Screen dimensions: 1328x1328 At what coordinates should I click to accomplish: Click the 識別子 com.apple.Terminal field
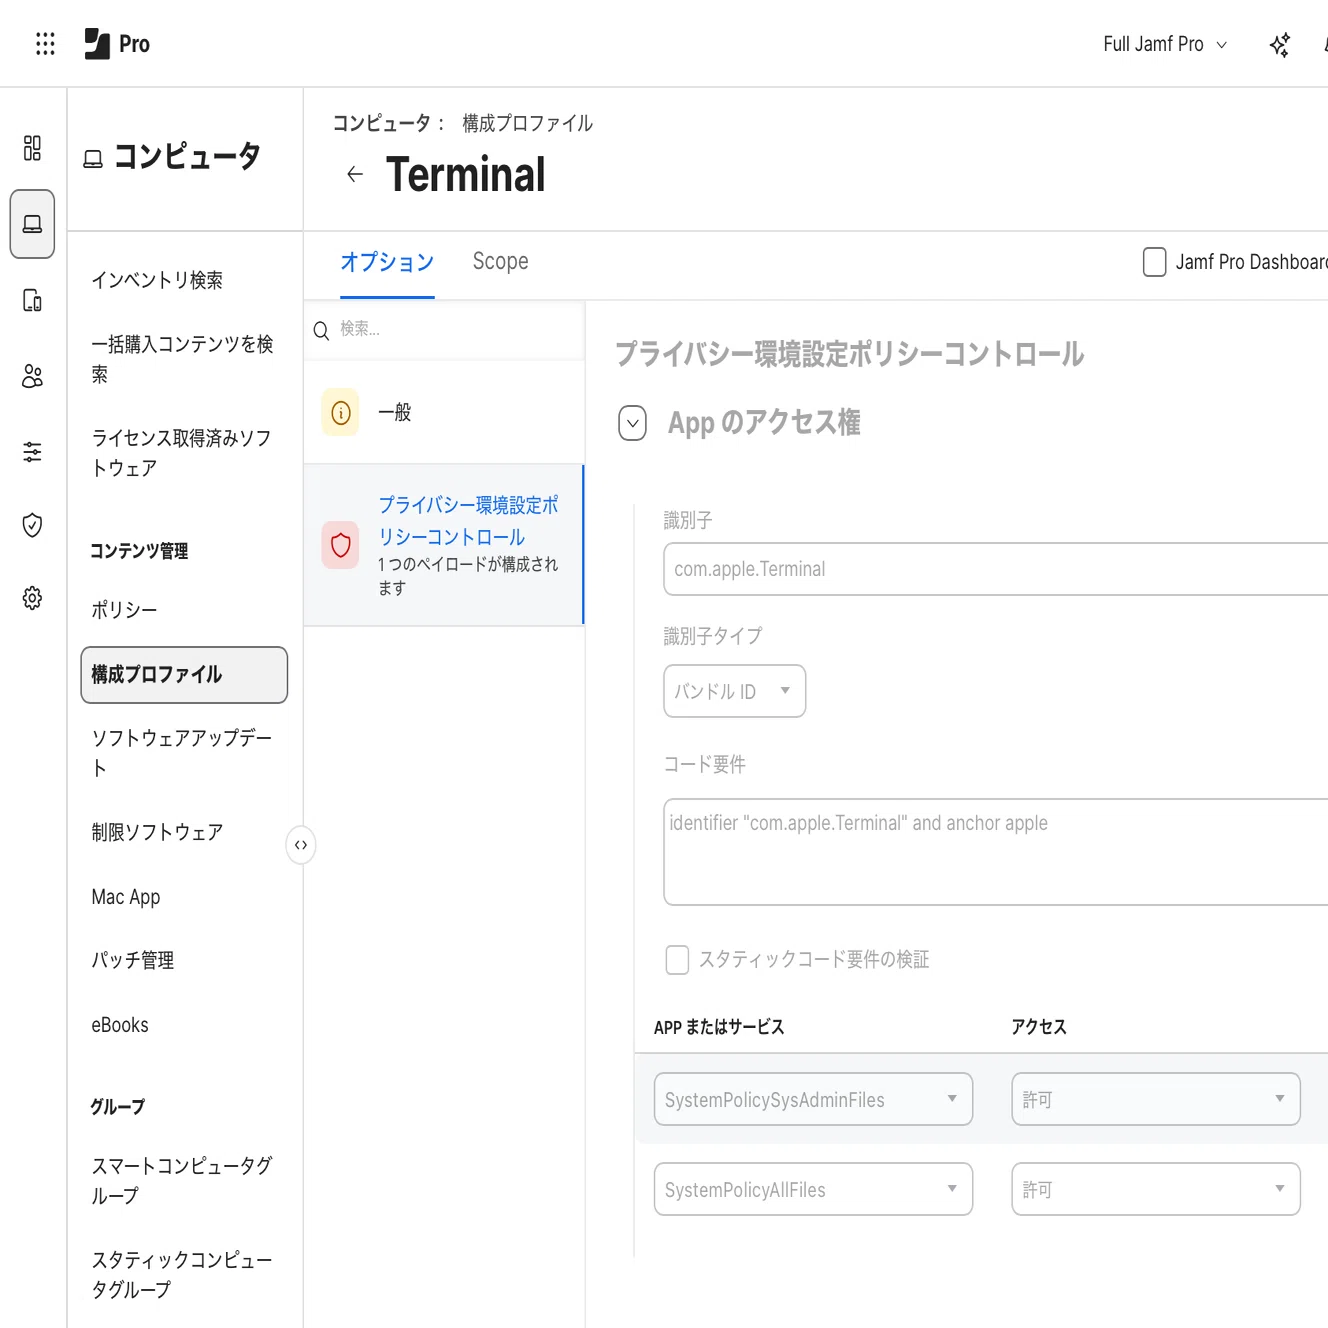pyautogui.click(x=996, y=569)
